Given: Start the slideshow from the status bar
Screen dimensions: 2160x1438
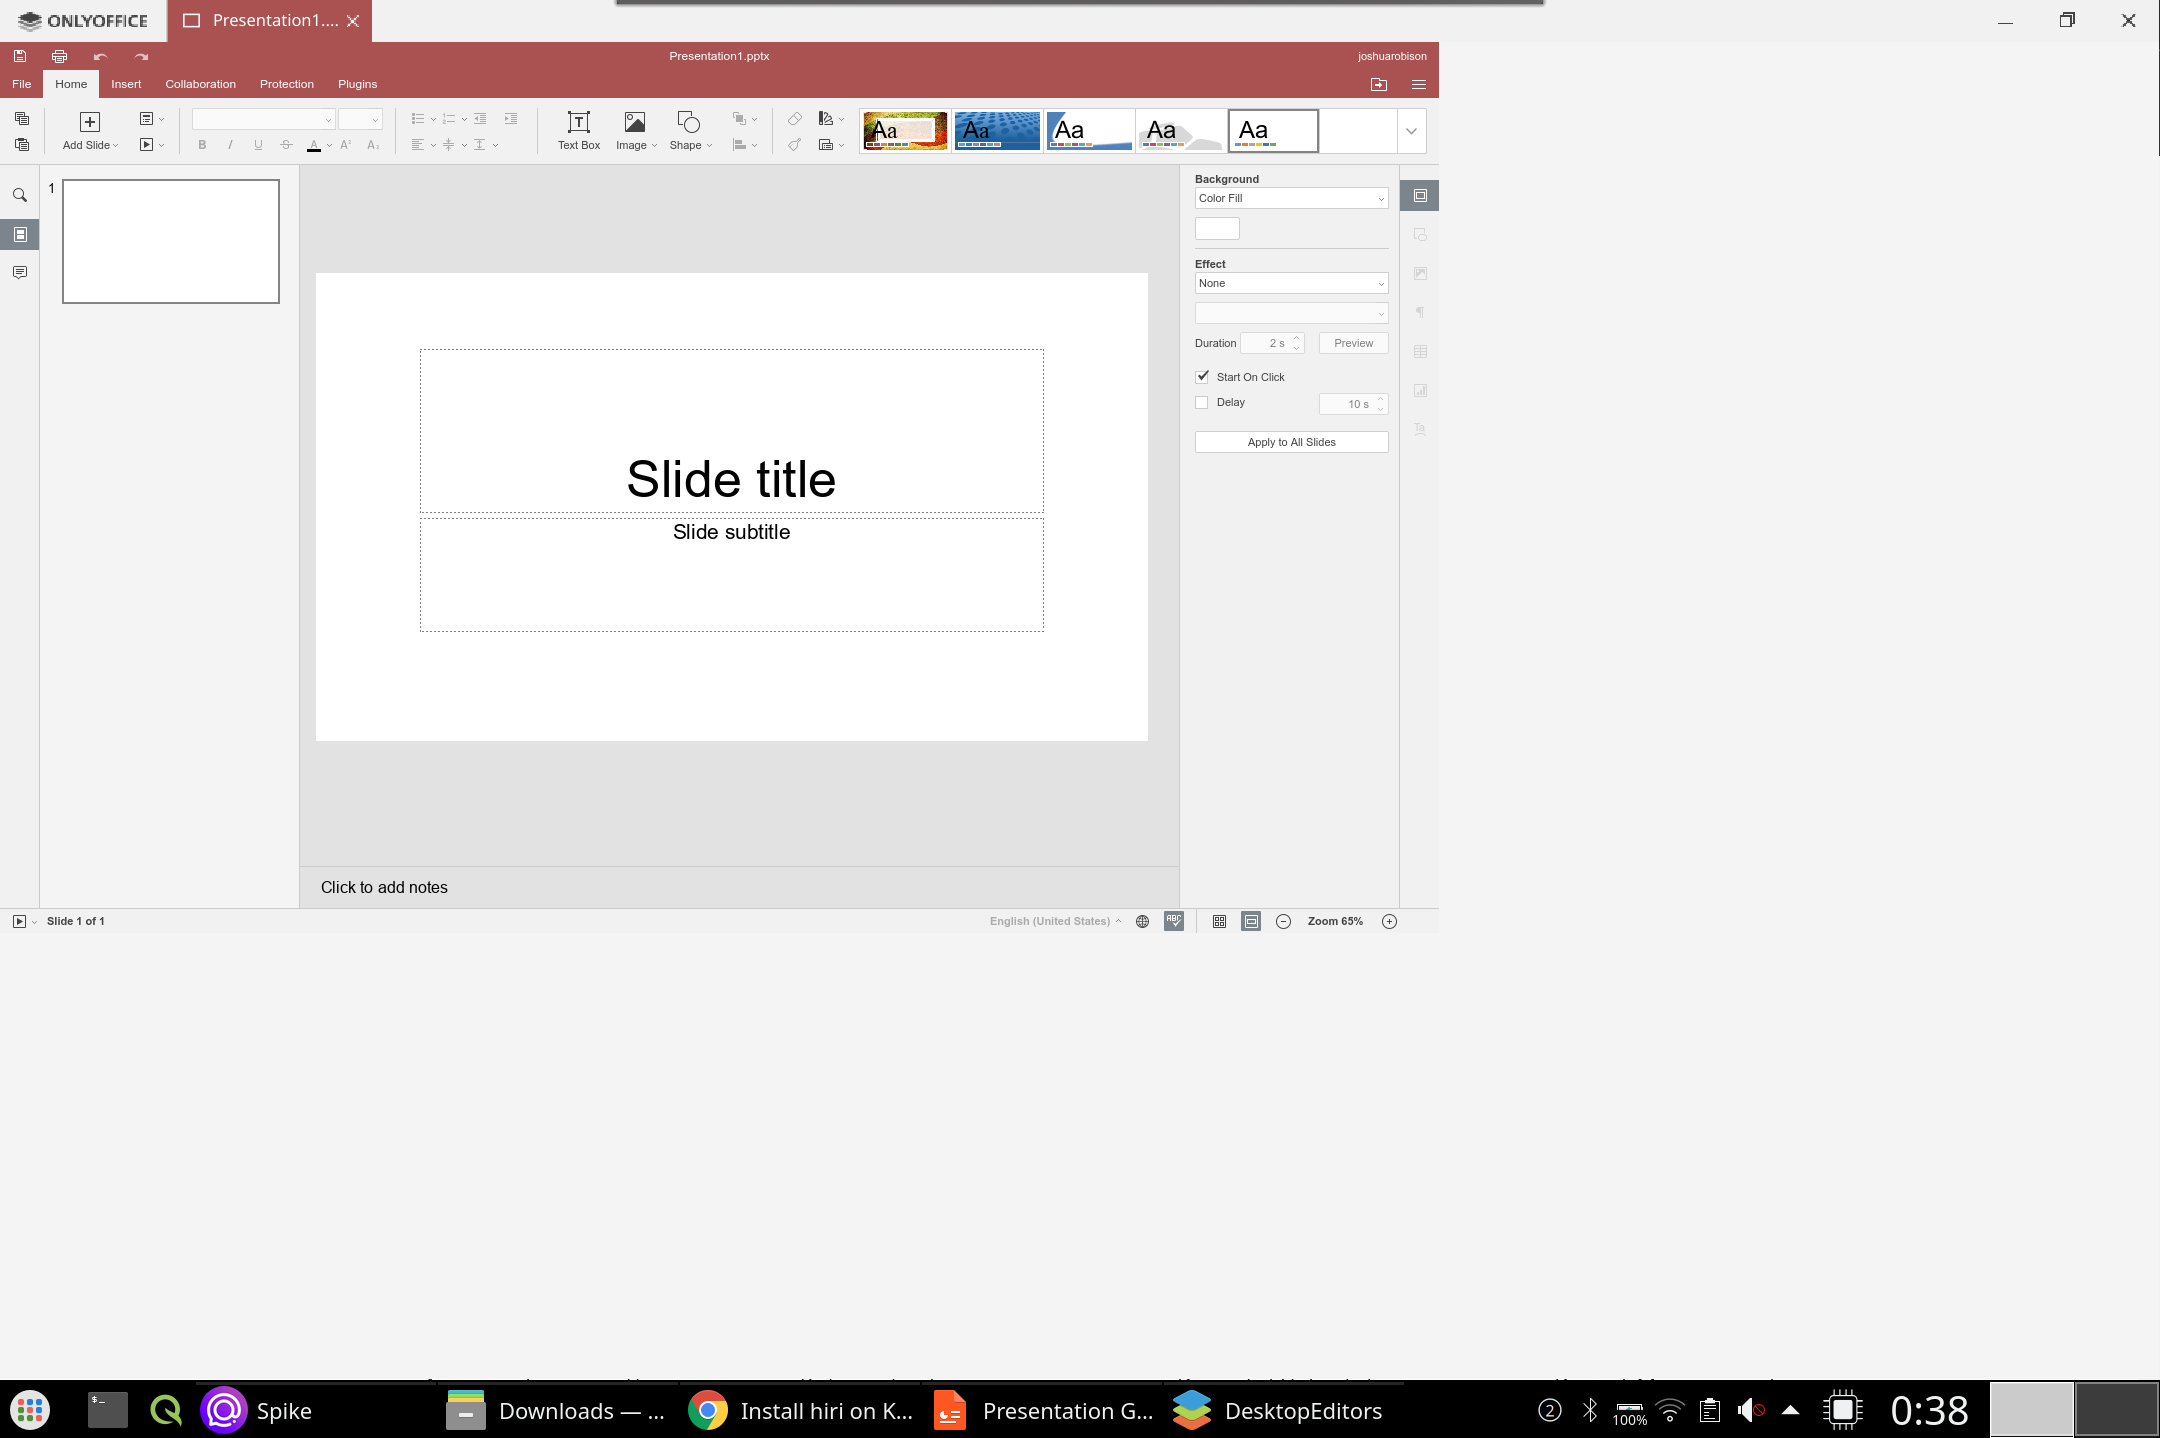Looking at the screenshot, I should 19,921.
